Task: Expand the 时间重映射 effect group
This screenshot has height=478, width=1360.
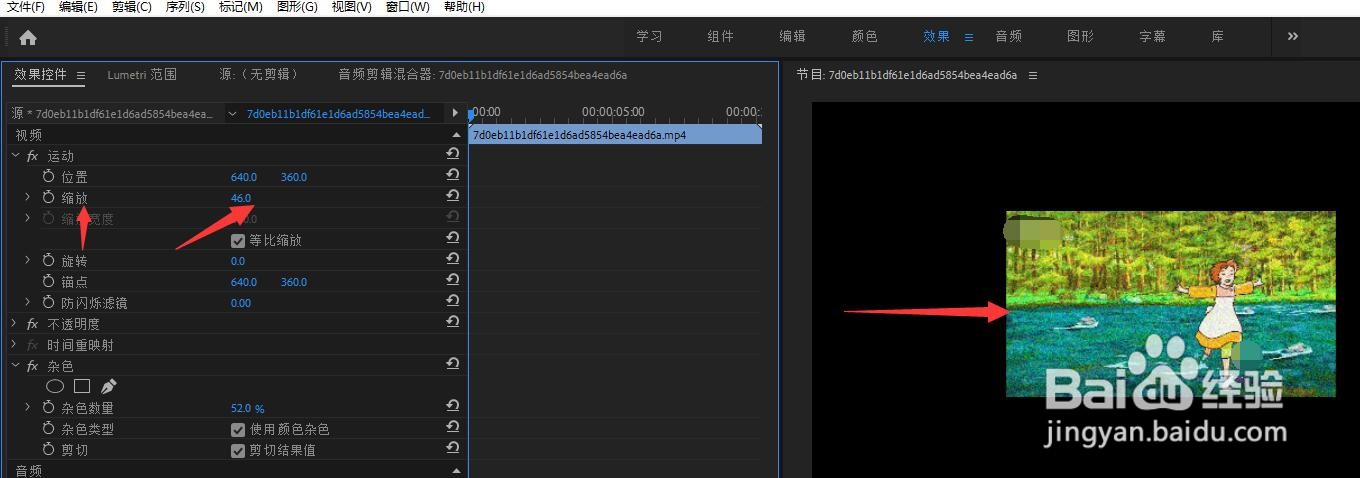Action: tap(15, 344)
